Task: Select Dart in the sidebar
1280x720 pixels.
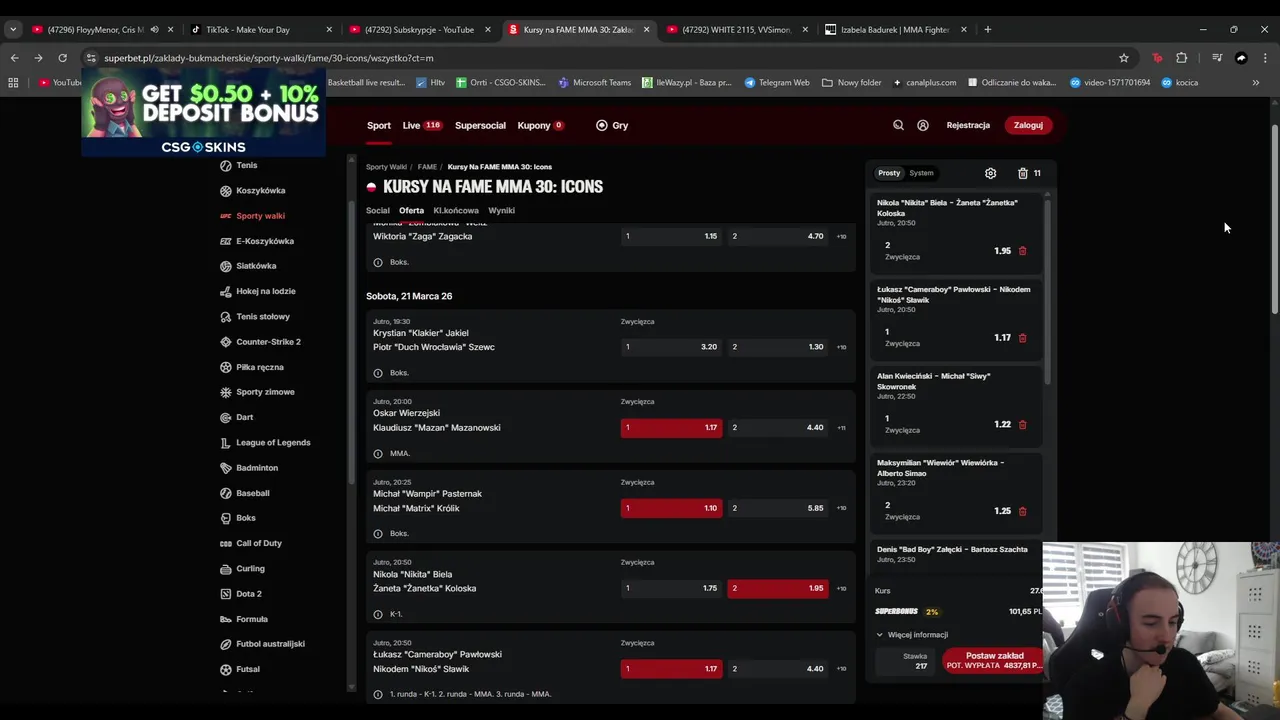Action: pyautogui.click(x=244, y=417)
